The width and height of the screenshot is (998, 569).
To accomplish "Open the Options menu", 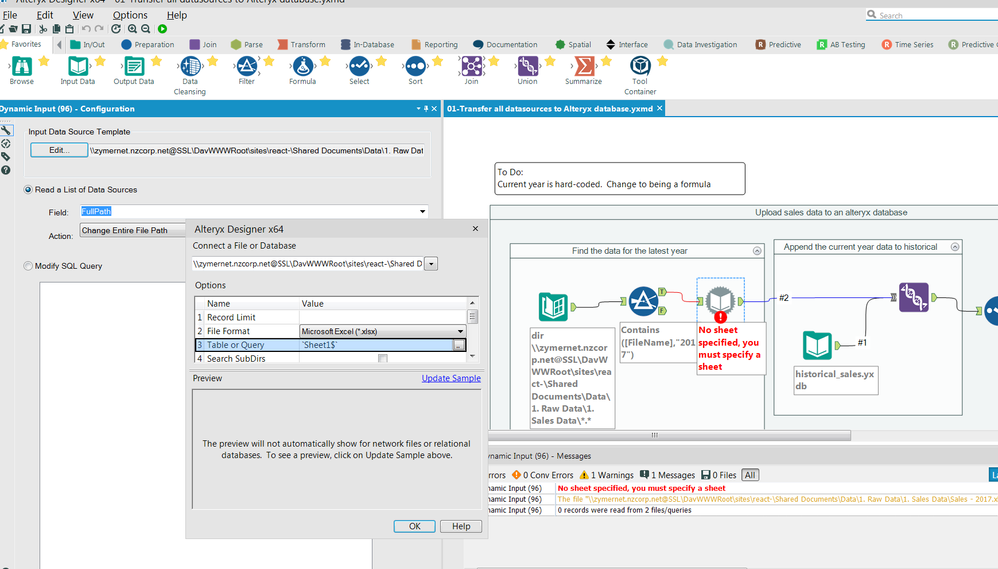I will (x=130, y=15).
